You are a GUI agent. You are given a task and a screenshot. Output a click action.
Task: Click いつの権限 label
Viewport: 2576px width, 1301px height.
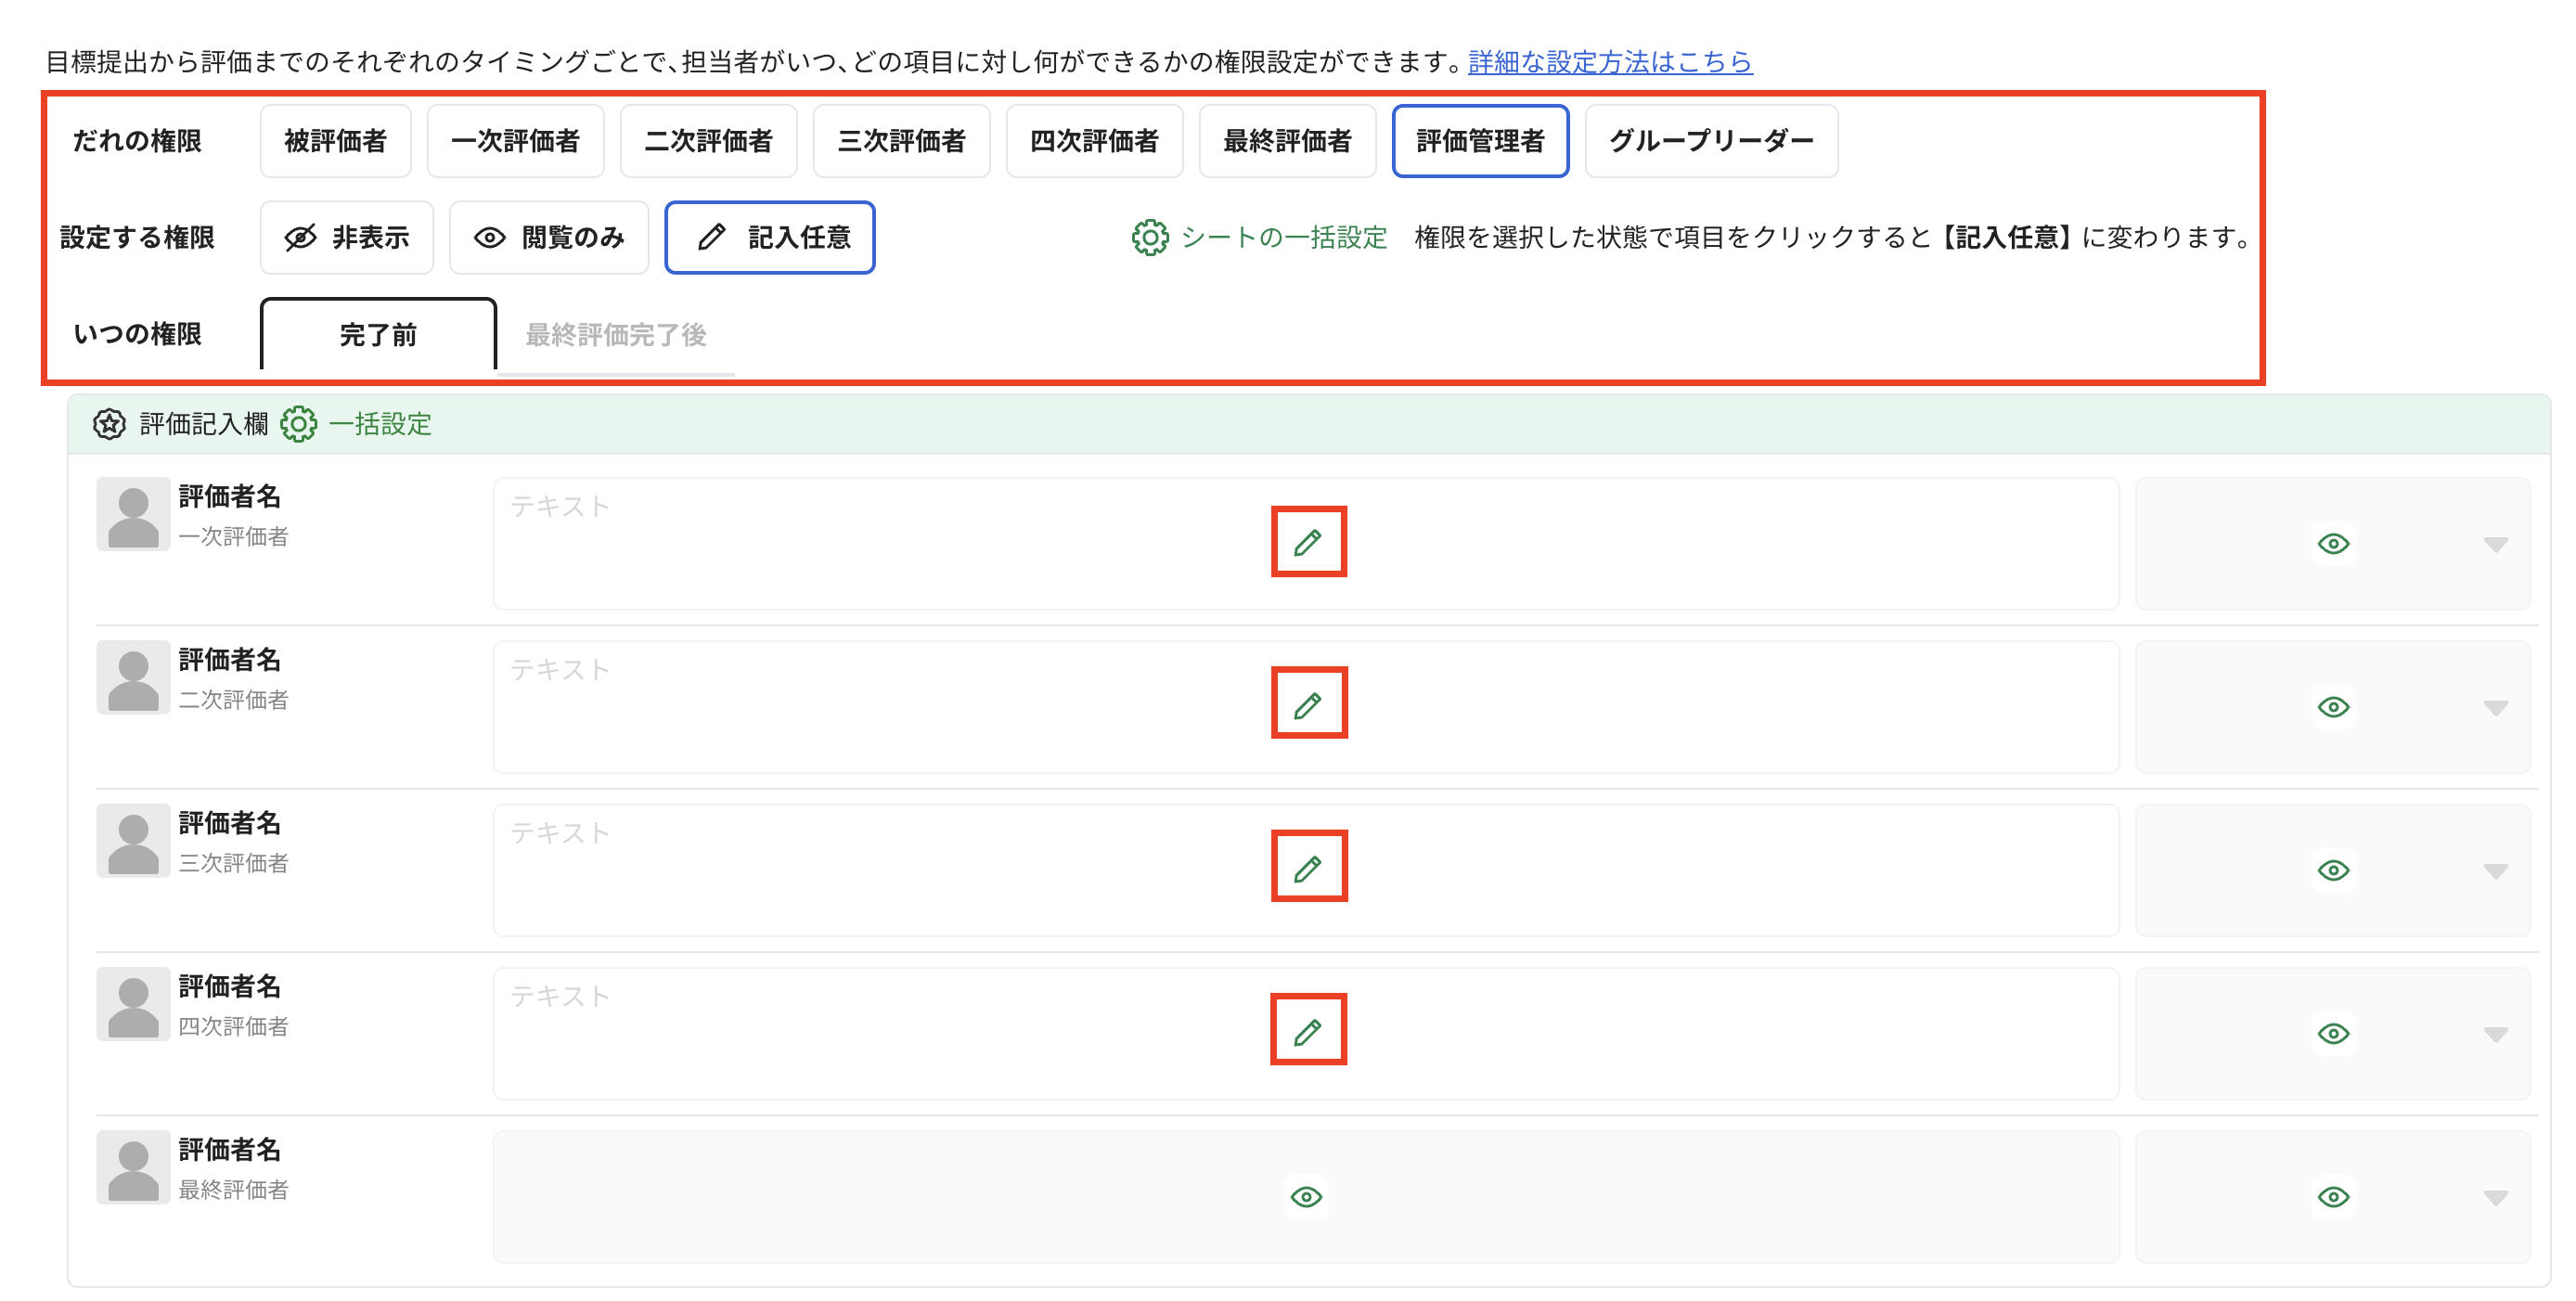pyautogui.click(x=137, y=334)
